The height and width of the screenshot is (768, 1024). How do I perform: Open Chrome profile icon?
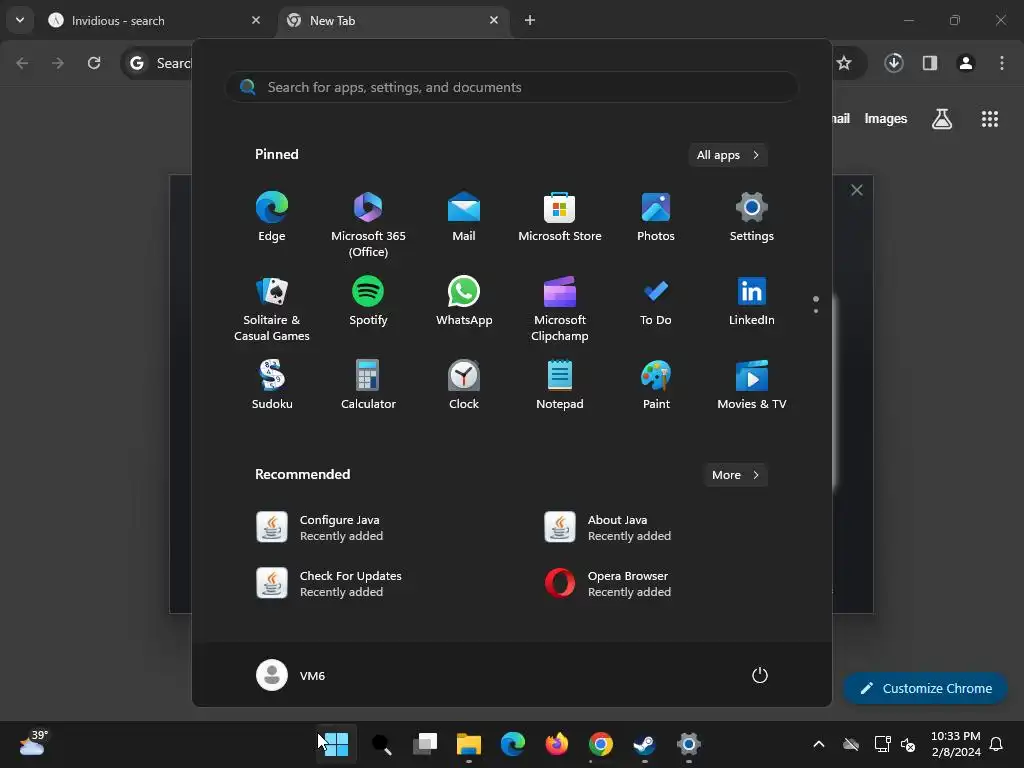tap(966, 63)
